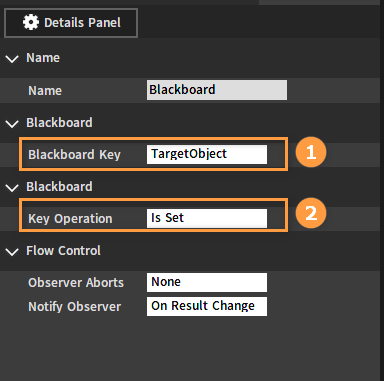The height and width of the screenshot is (381, 384).
Task: Click the gear icon in Details Panel tab
Action: pos(31,22)
